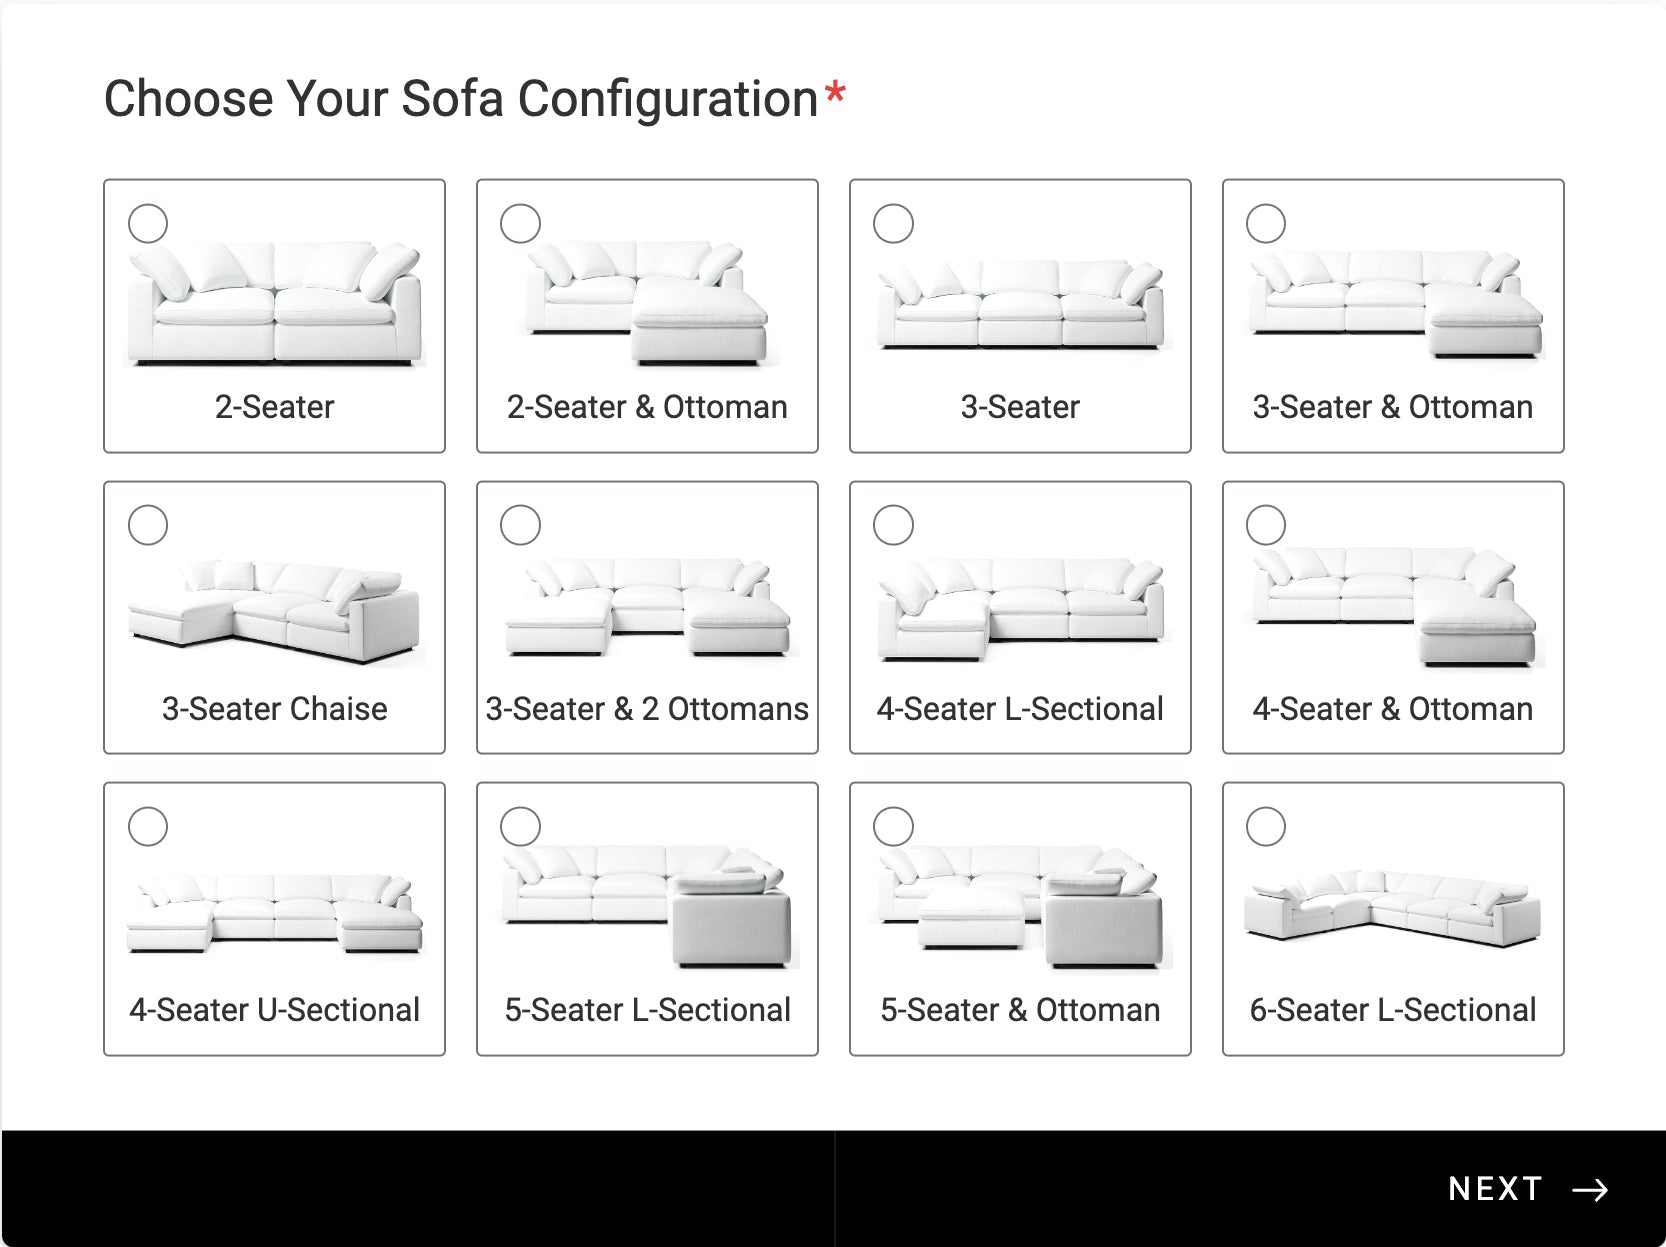Select the 6-Seater L-Sectional radio button
Screen dimensions: 1666x1247
pyautogui.click(x=1265, y=827)
